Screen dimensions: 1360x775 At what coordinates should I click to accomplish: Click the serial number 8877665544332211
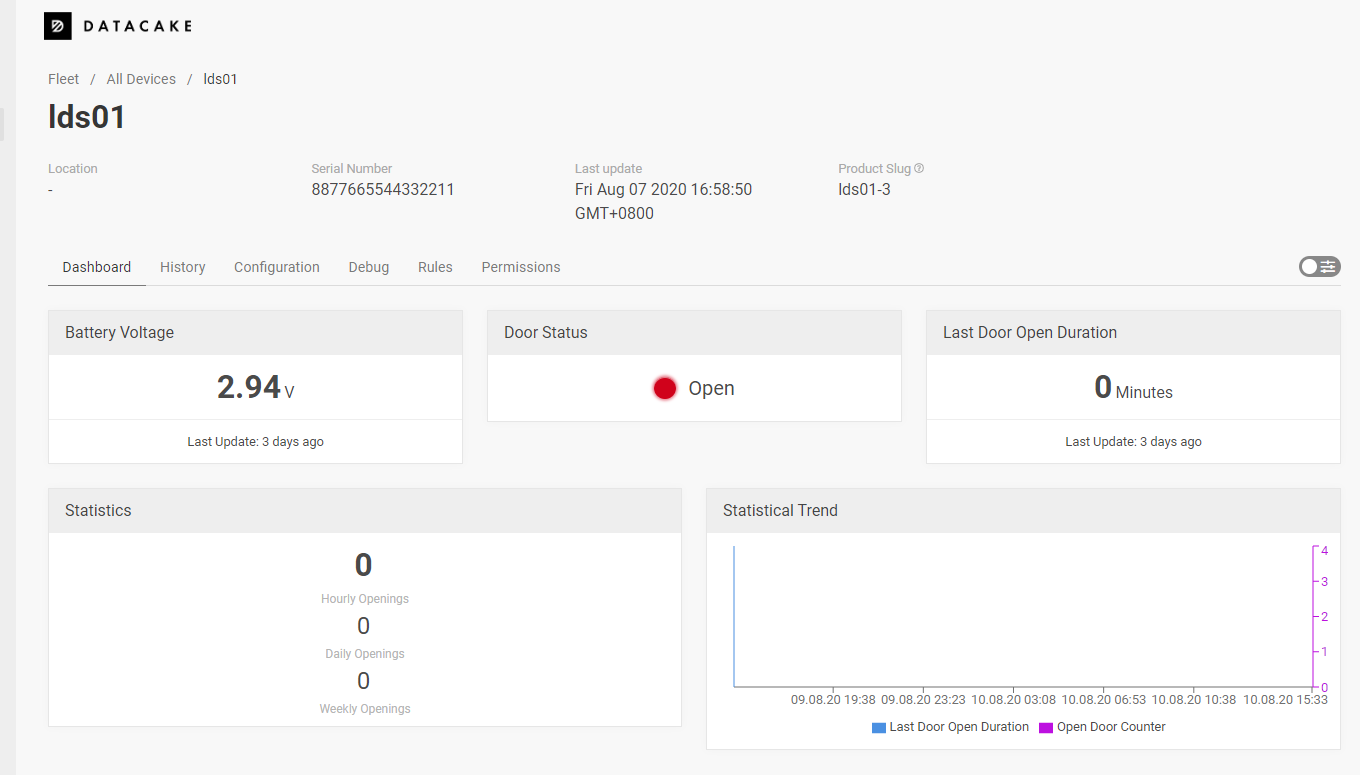[383, 189]
